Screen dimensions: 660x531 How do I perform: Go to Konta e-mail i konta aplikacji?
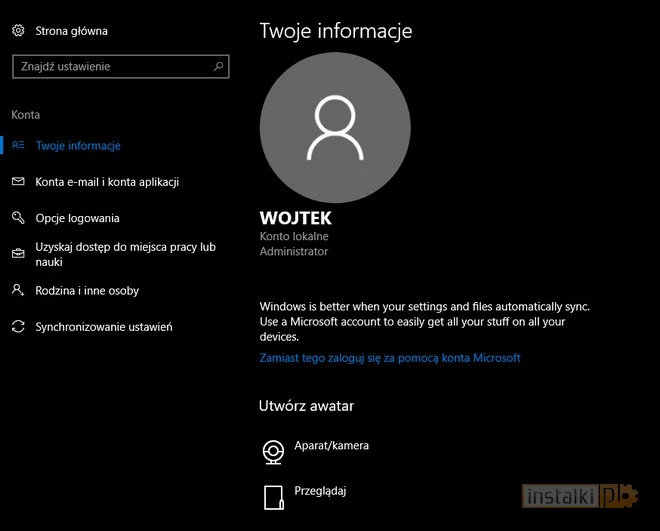(107, 182)
